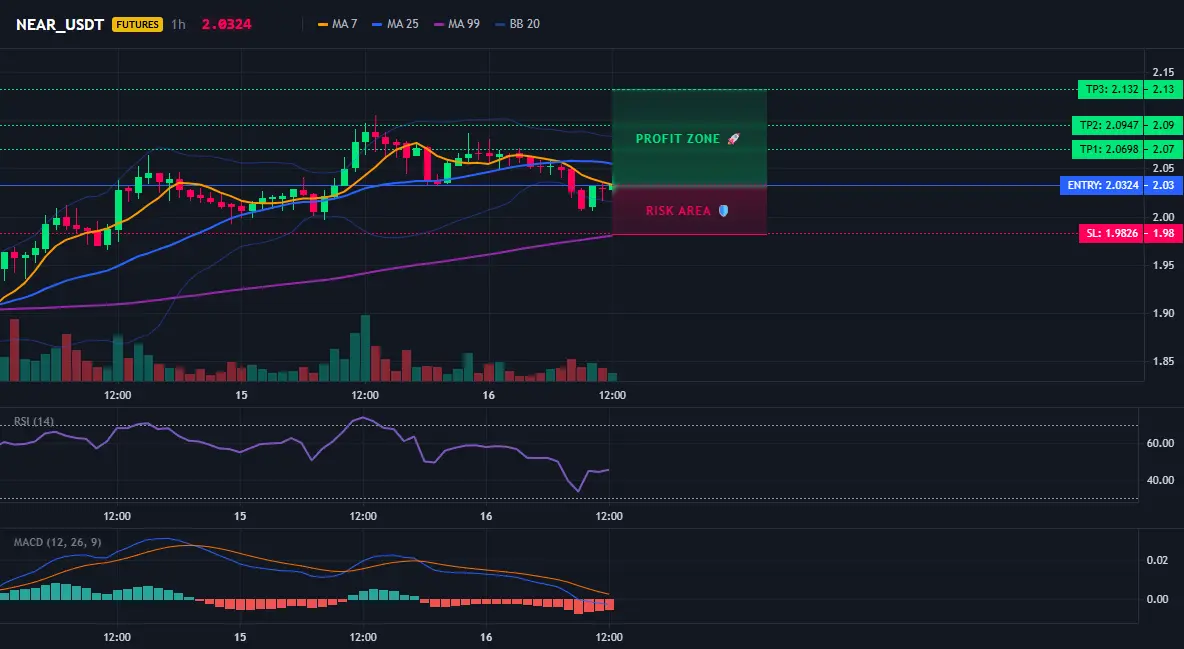Toggle the MA 25 legend entry
The height and width of the screenshot is (649, 1184).
point(395,24)
